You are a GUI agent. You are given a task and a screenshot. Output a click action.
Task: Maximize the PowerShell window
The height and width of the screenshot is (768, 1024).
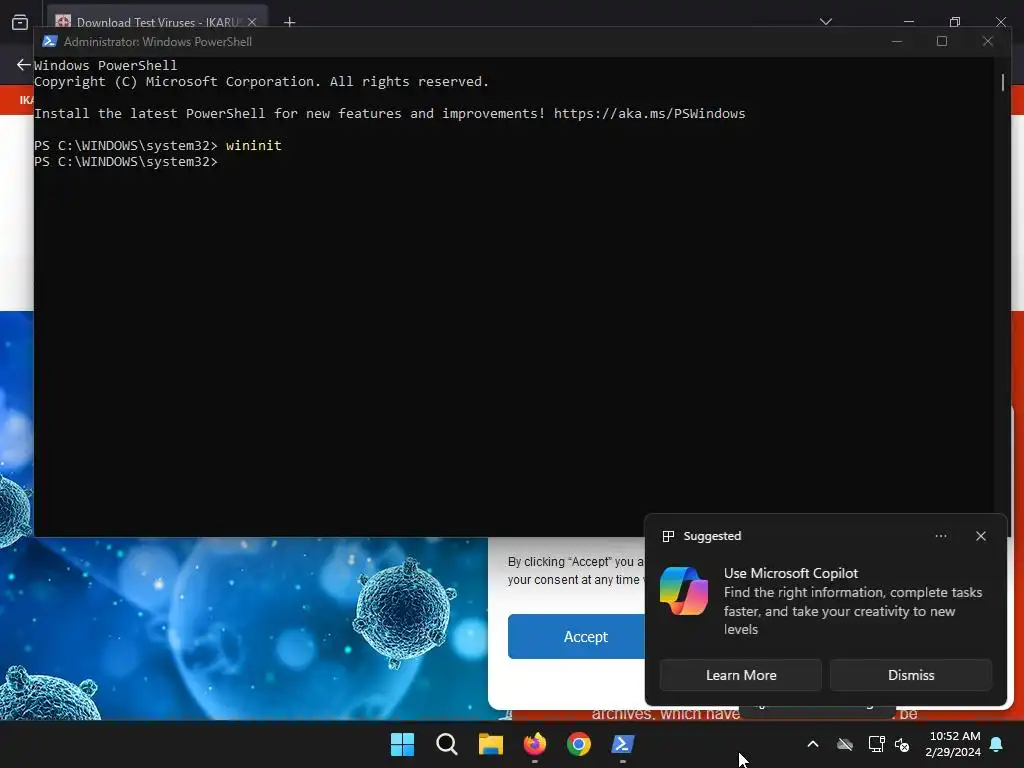point(942,41)
